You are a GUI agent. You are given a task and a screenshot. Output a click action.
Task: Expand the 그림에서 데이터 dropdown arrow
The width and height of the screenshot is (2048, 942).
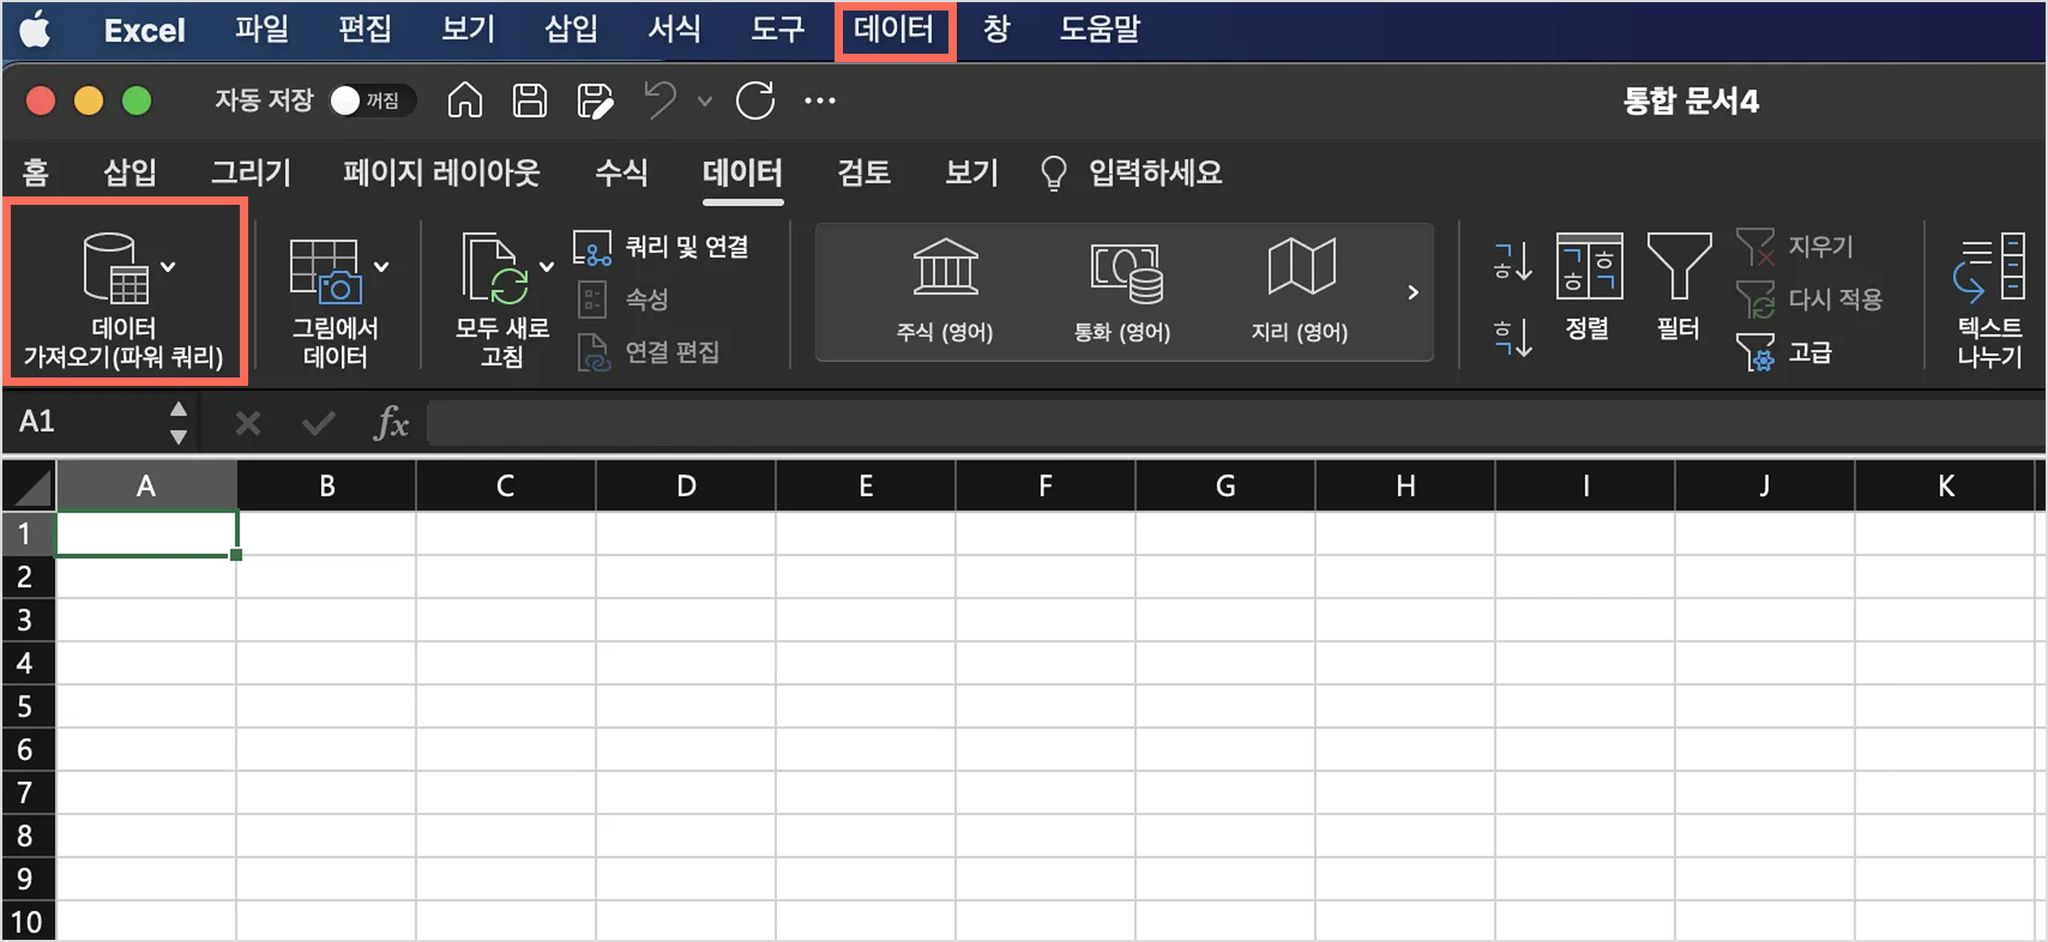pos(381,267)
